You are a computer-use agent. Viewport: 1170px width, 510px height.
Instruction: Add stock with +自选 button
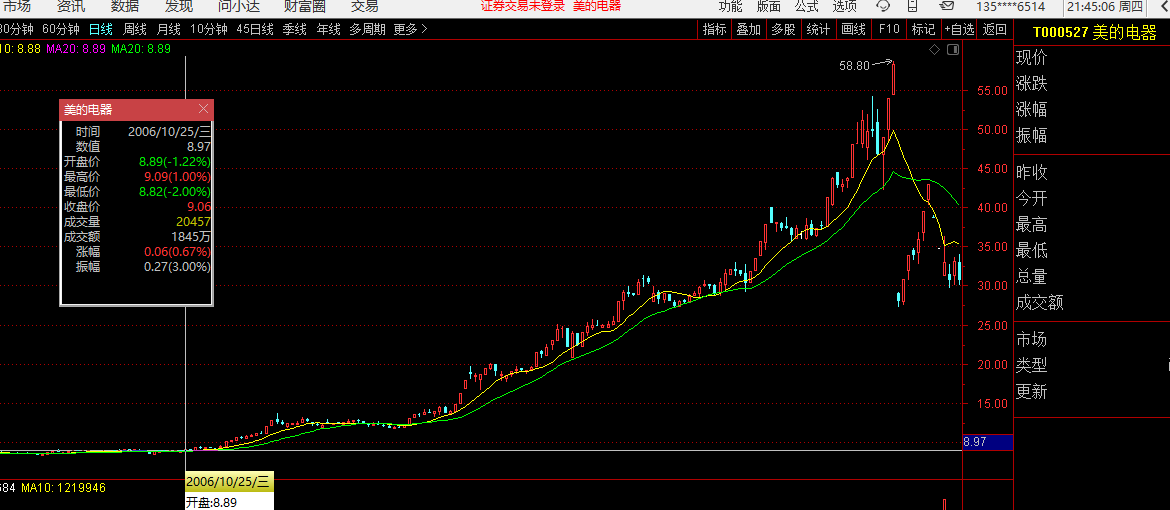(958, 29)
